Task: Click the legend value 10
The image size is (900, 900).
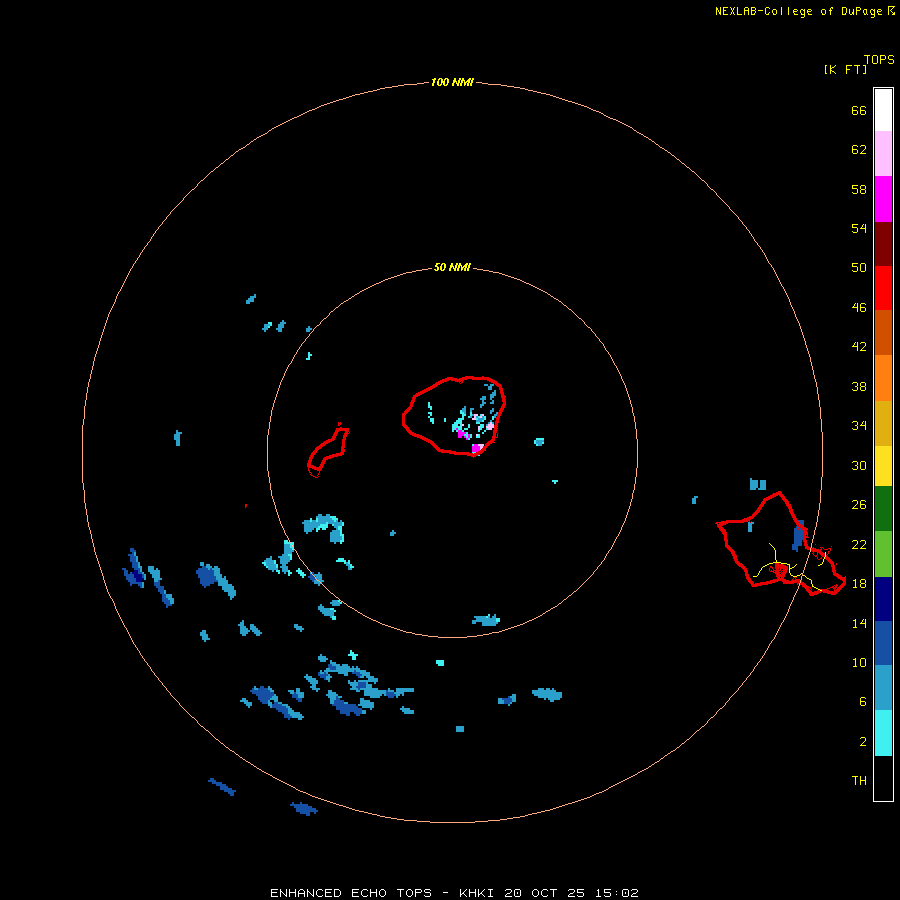Action: tap(859, 662)
